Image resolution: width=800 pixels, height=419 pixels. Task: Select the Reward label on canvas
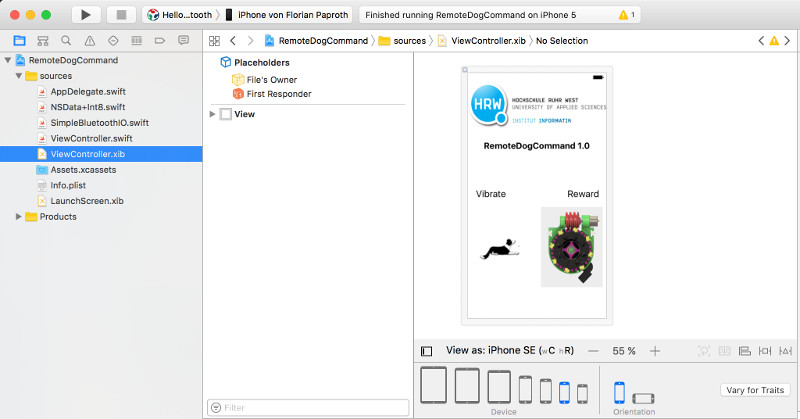pyautogui.click(x=583, y=194)
